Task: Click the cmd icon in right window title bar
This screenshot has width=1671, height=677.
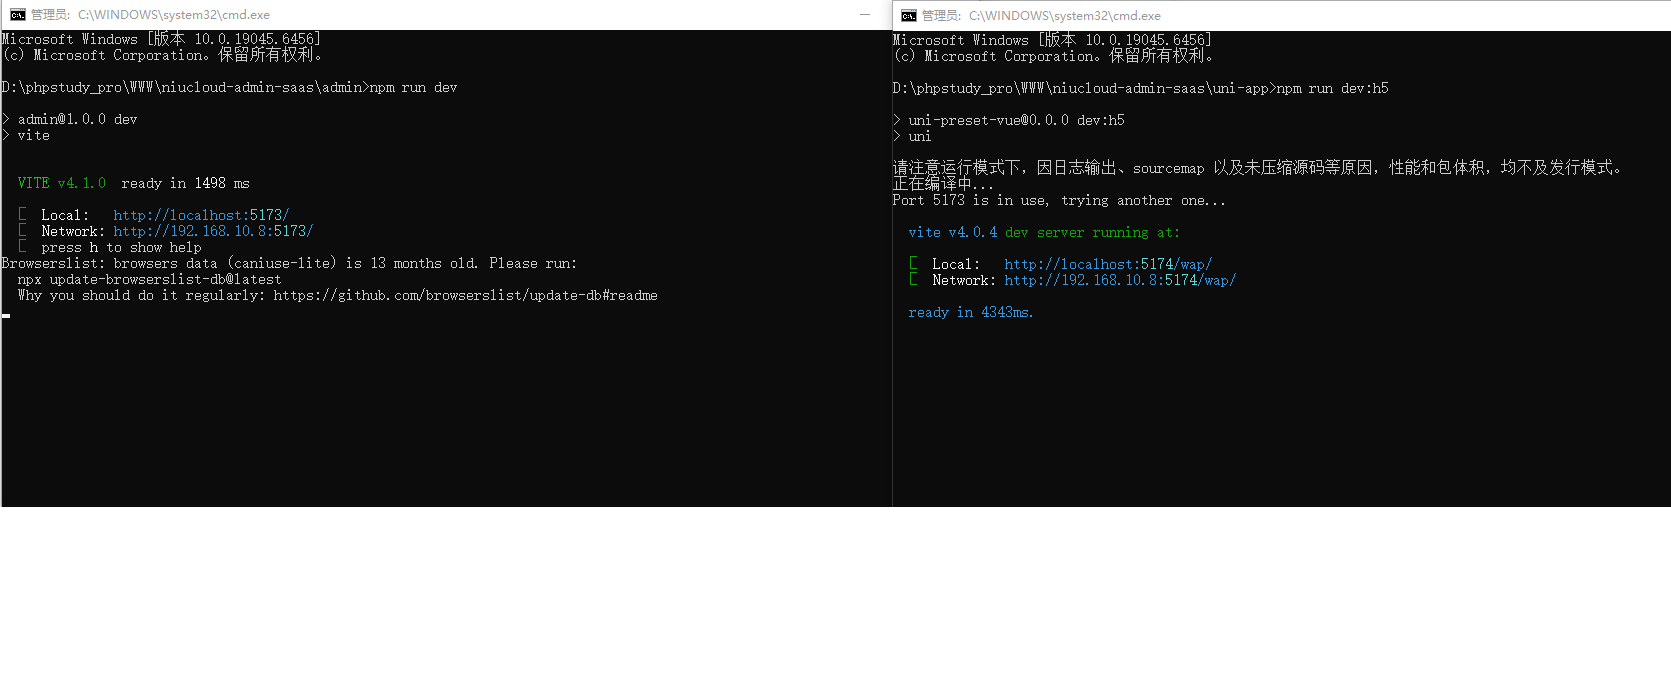Action: 908,16
